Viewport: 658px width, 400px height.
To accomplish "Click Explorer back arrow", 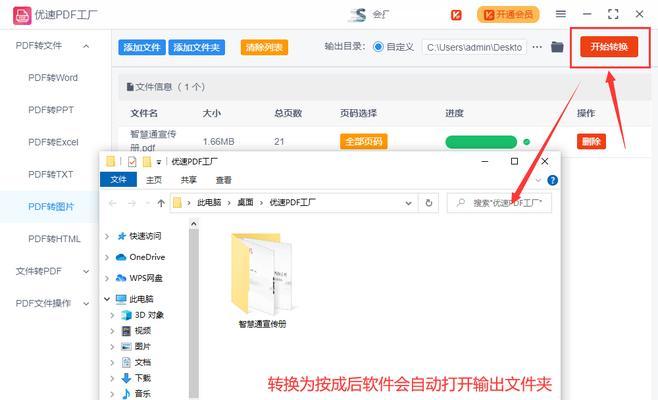I will [x=112, y=203].
